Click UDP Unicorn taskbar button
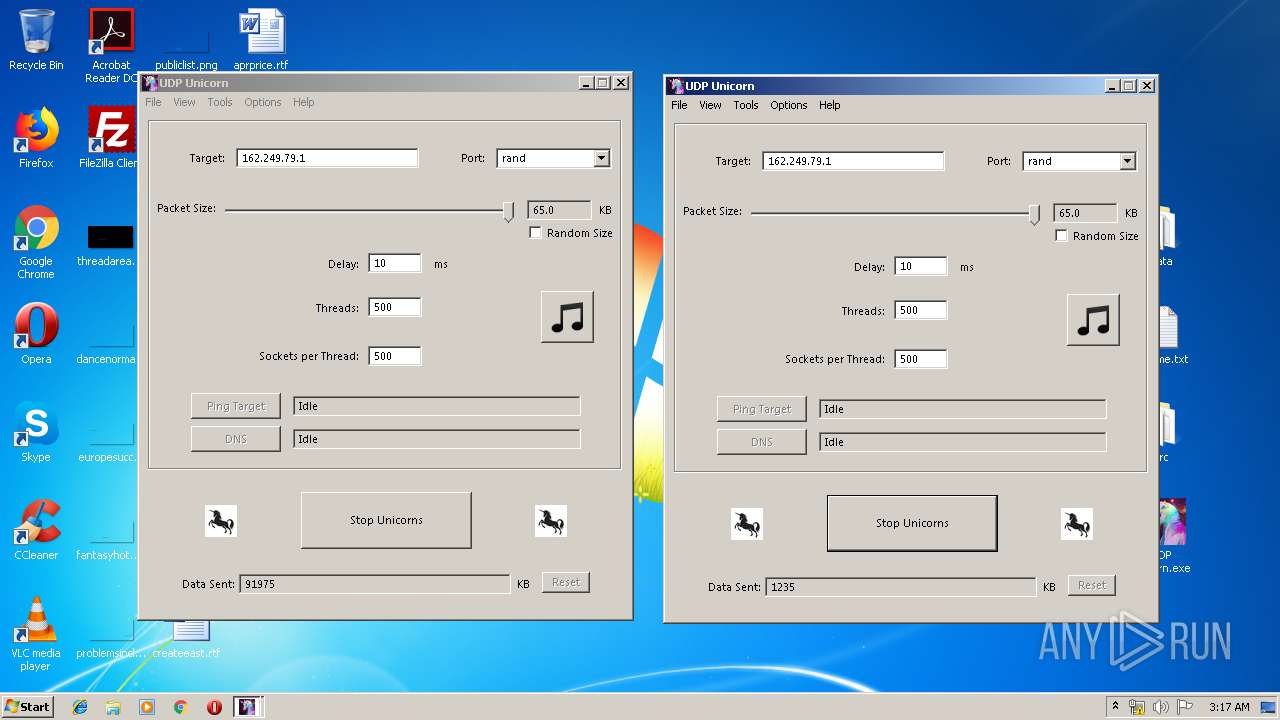 point(247,707)
